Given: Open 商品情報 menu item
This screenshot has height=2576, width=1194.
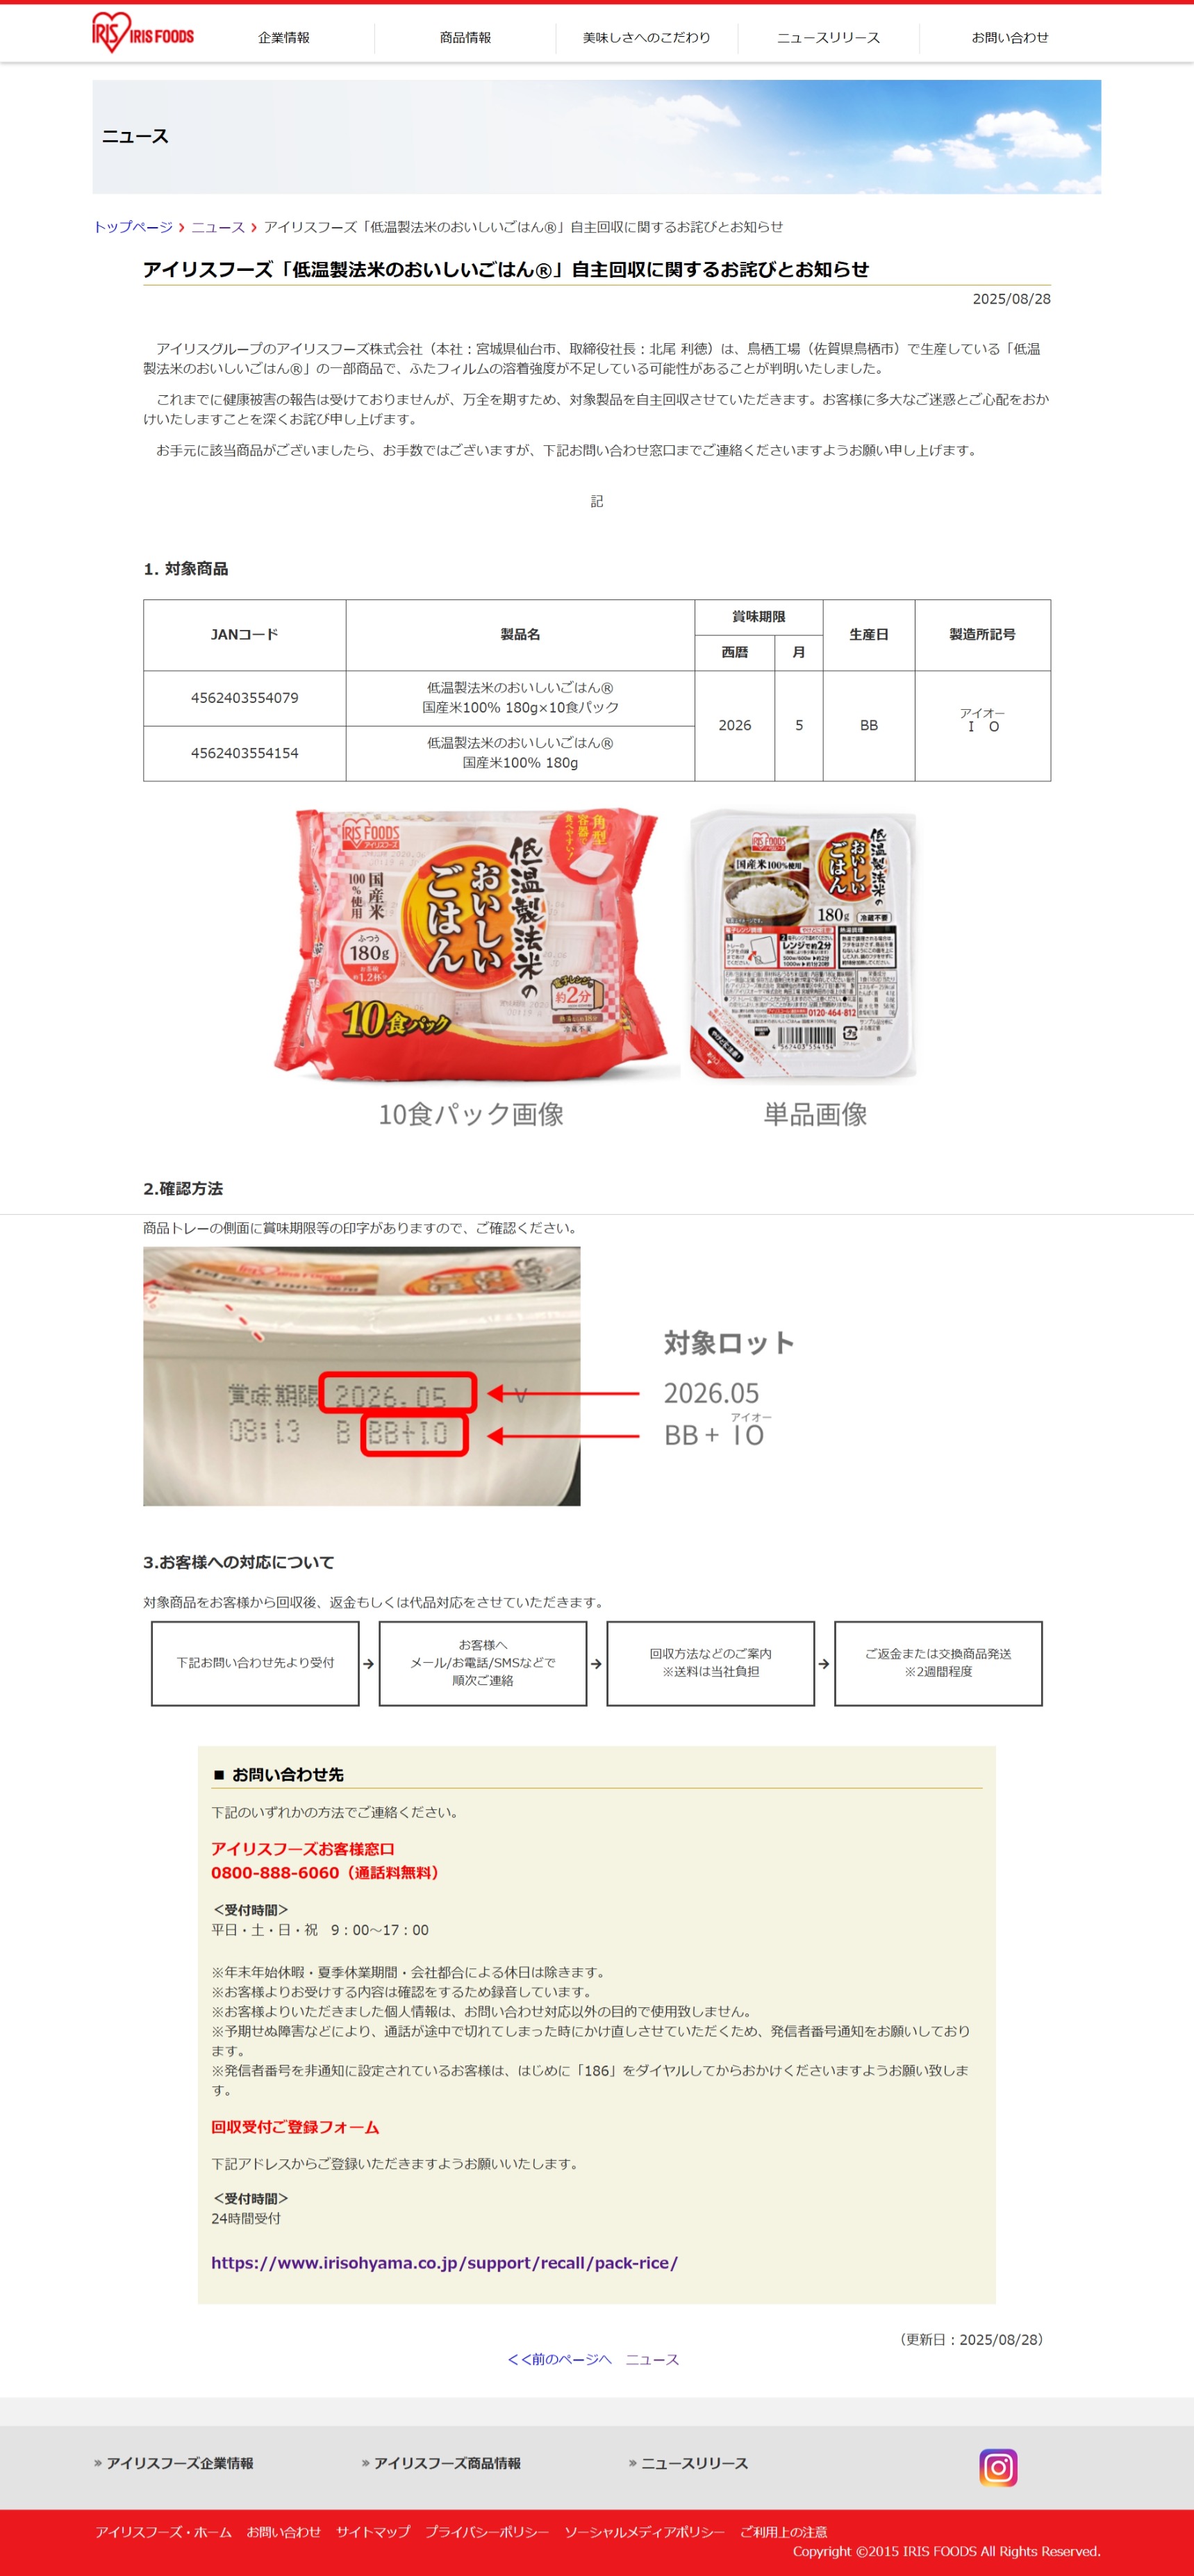Looking at the screenshot, I should click(465, 38).
